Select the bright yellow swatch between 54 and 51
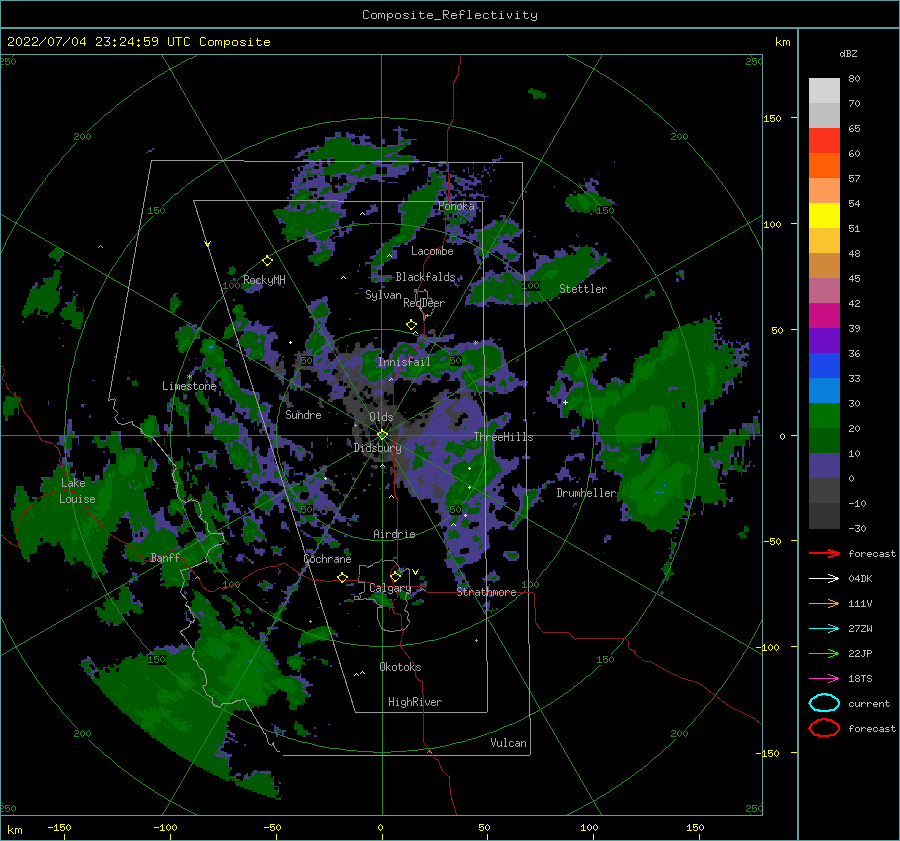Image resolution: width=900 pixels, height=841 pixels. coord(824,216)
